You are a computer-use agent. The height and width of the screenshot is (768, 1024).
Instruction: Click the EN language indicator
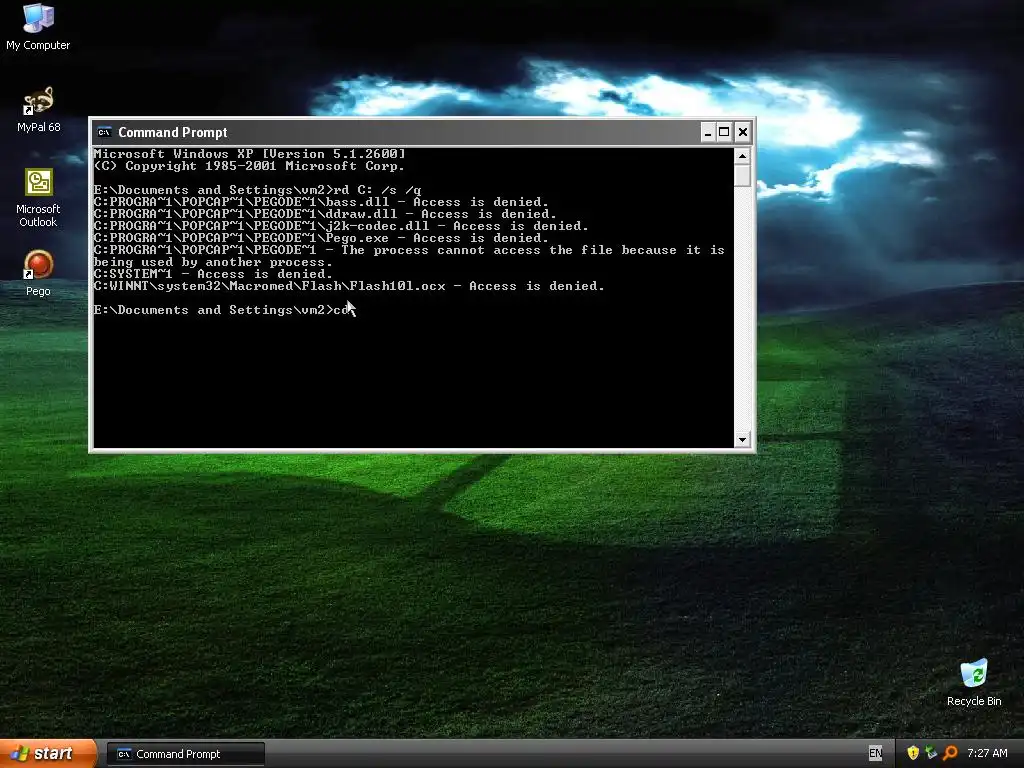(x=875, y=754)
